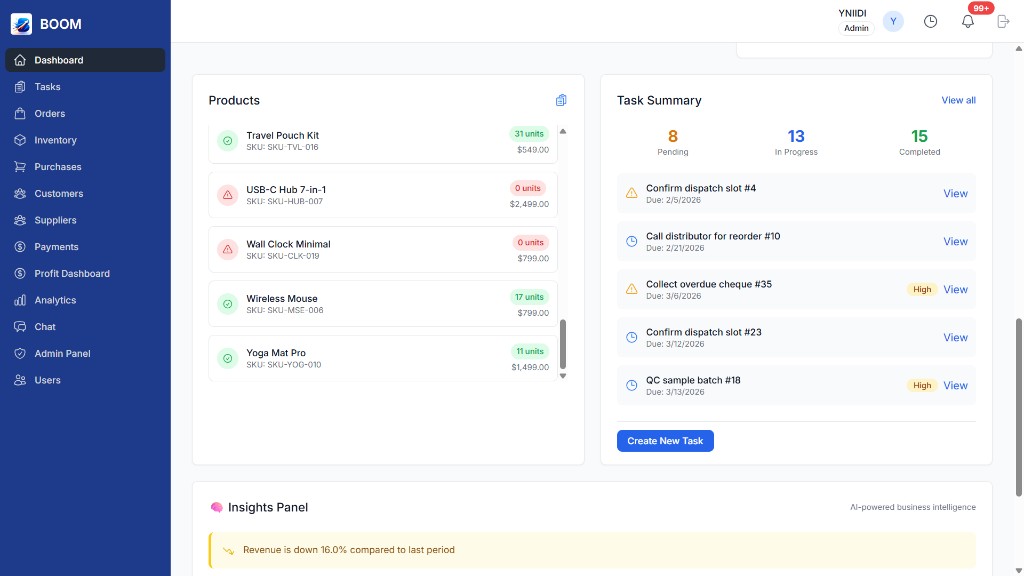
Task: Click the clock icon for QC sample batch #18
Action: tap(632, 385)
